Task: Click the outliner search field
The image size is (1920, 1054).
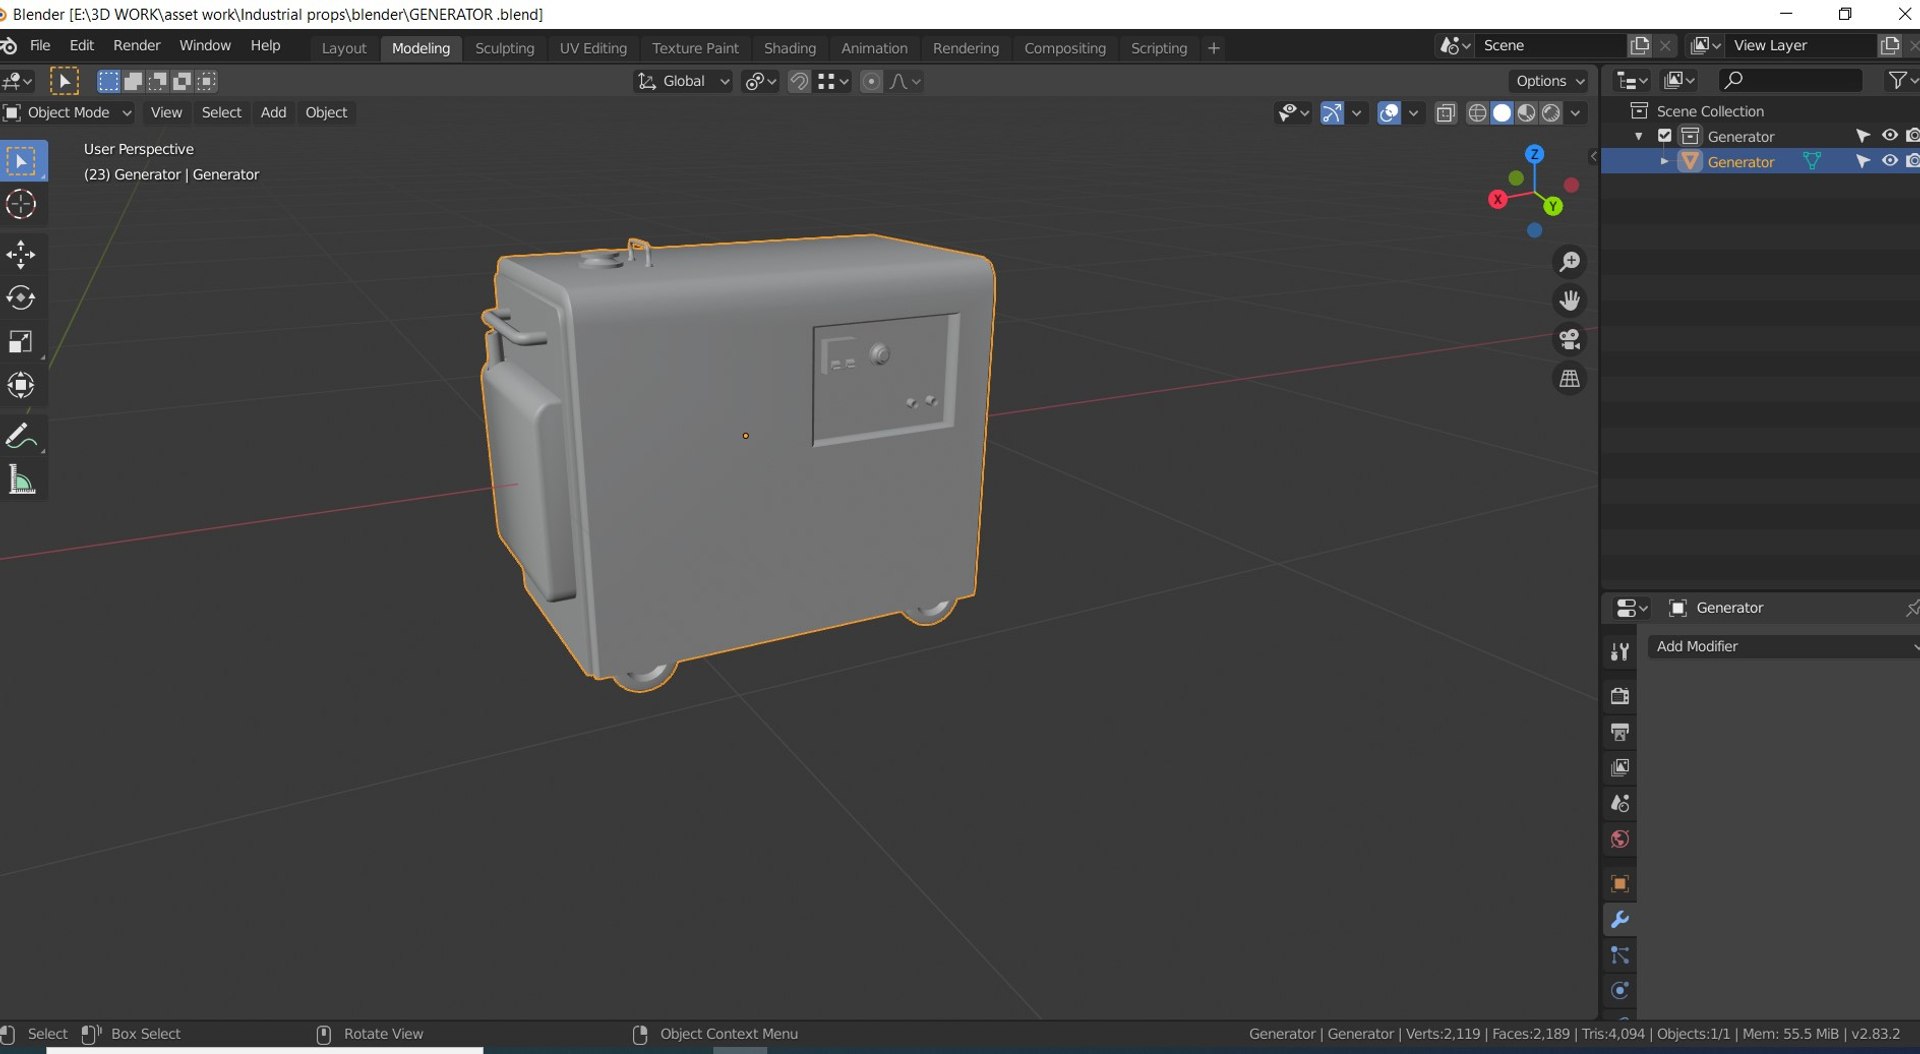Action: (x=1790, y=80)
